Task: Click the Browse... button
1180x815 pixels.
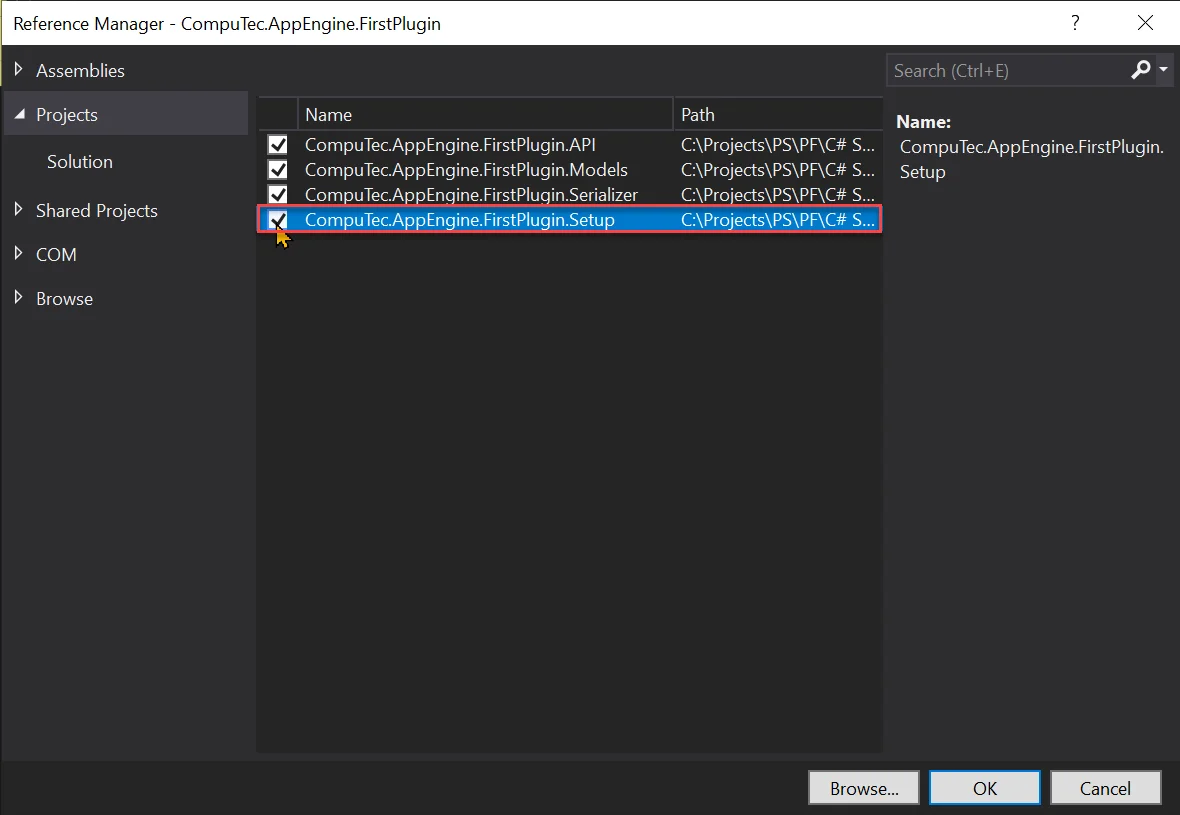Action: pyautogui.click(x=863, y=787)
